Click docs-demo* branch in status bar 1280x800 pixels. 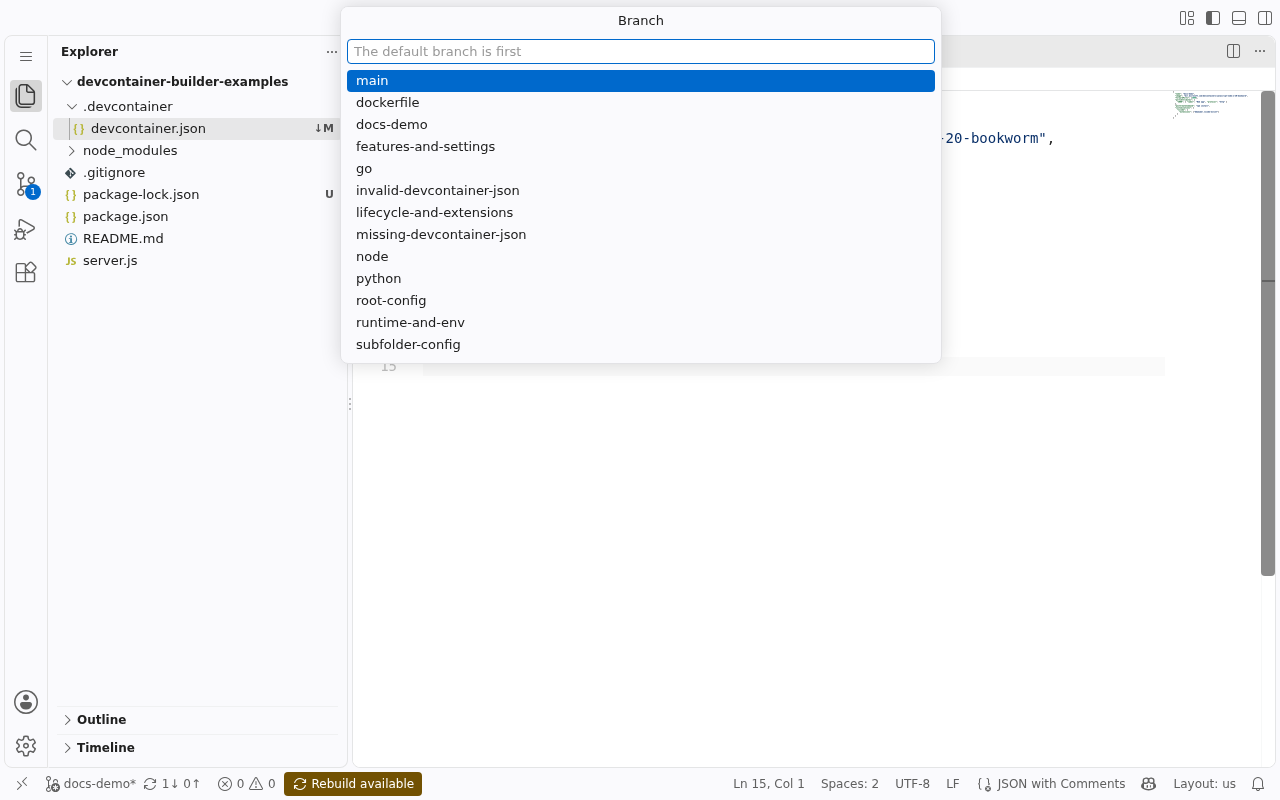click(x=90, y=784)
